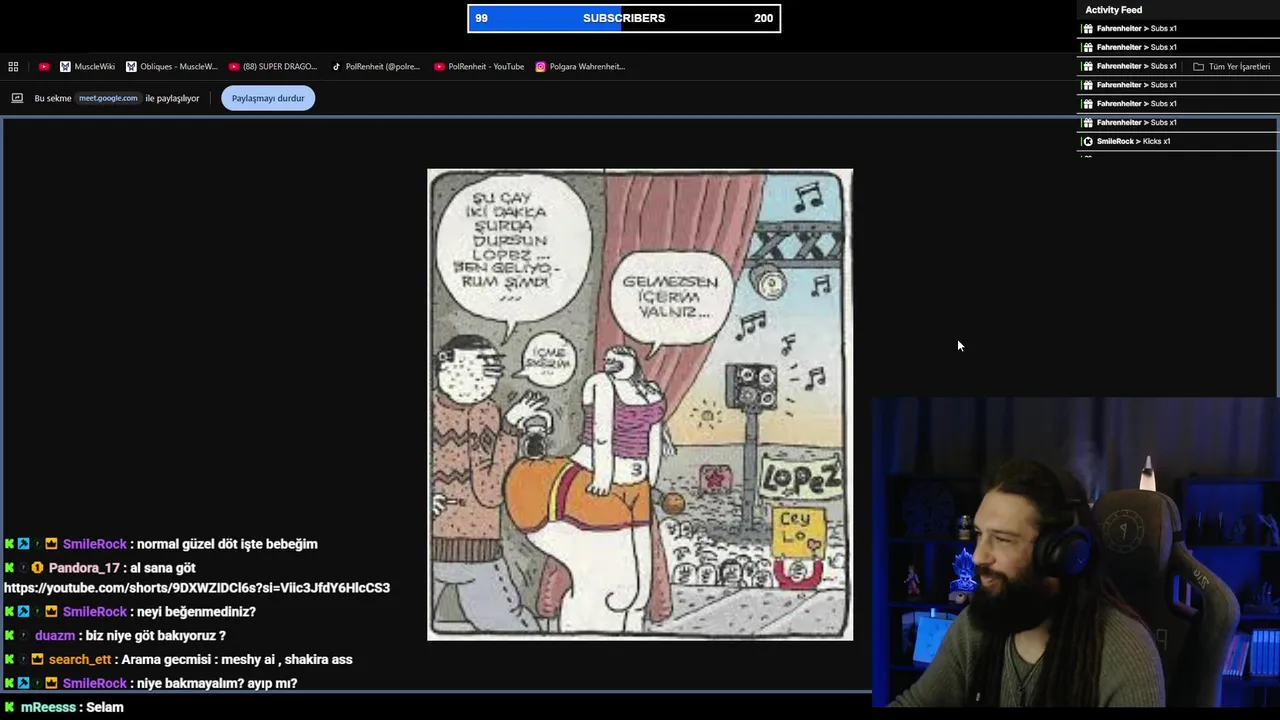Open the Tüm Yer İşaretleri bookmarks folder
The width and height of the screenshot is (1280, 720).
tap(1231, 67)
